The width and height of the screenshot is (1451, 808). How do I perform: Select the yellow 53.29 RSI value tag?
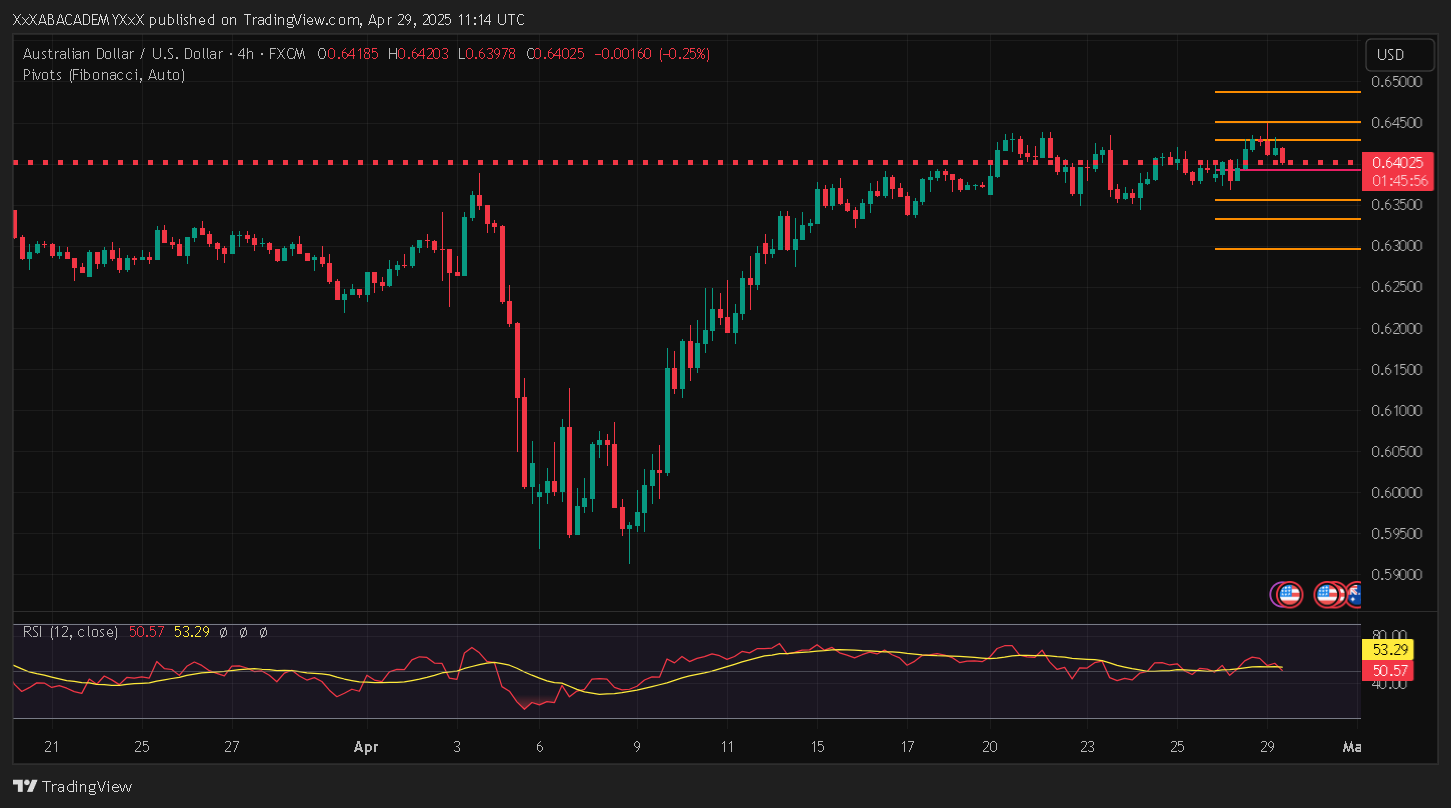coord(1383,649)
